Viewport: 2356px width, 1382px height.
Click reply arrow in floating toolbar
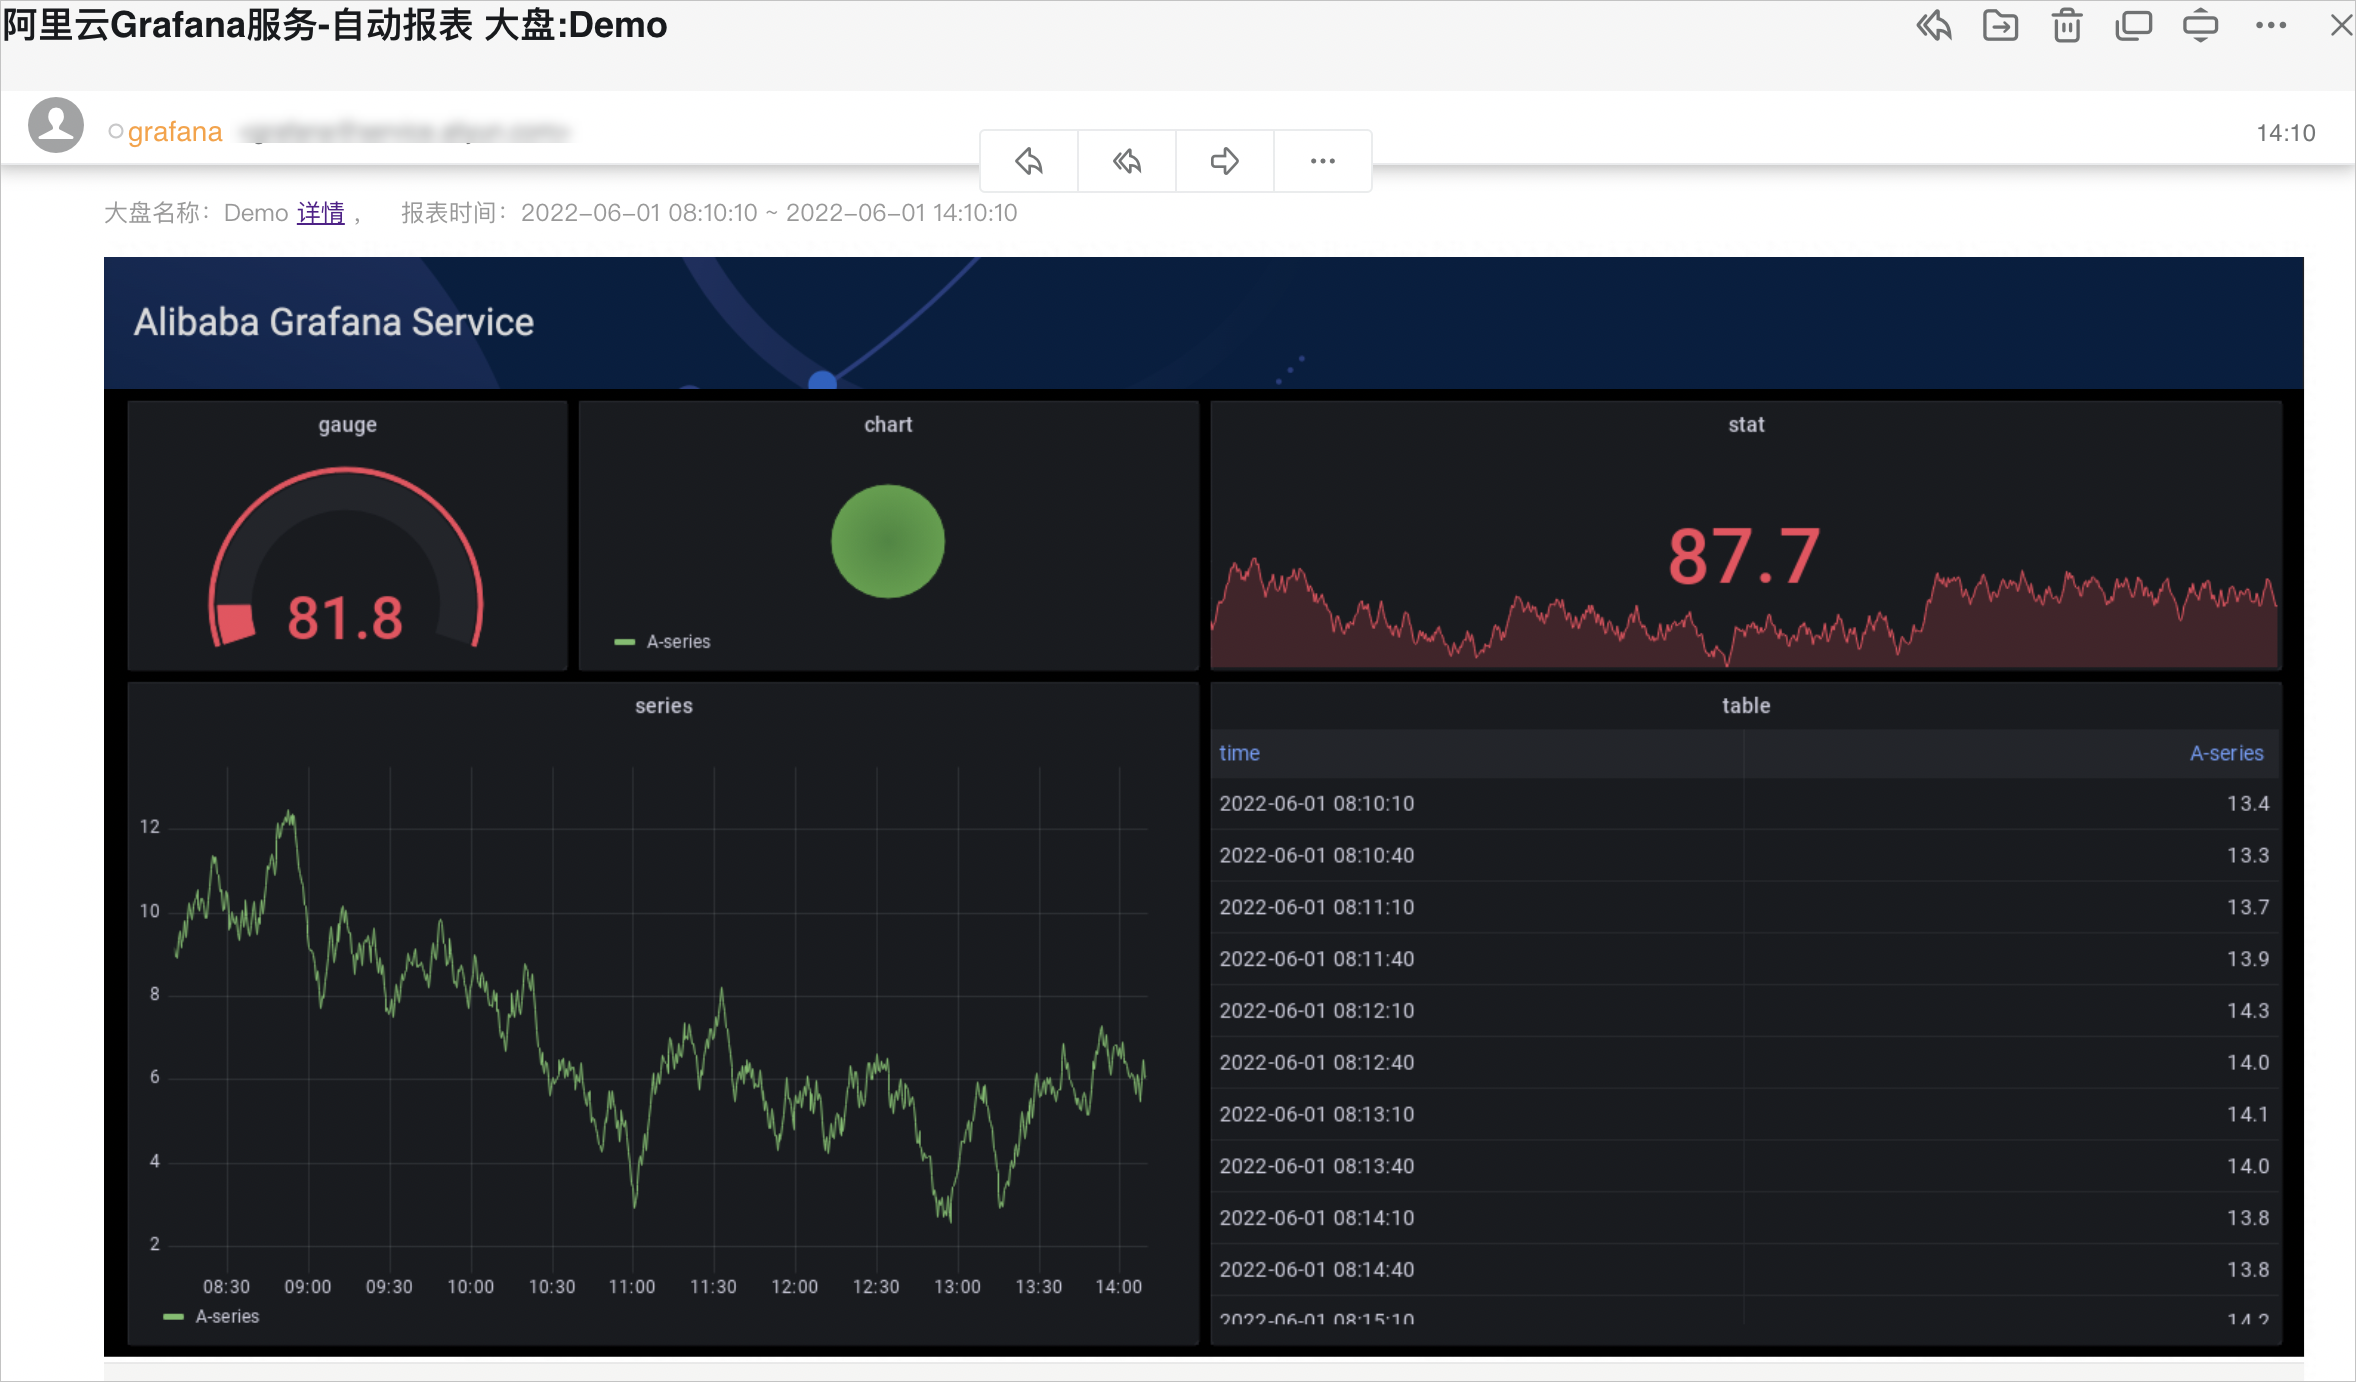[x=1029, y=161]
